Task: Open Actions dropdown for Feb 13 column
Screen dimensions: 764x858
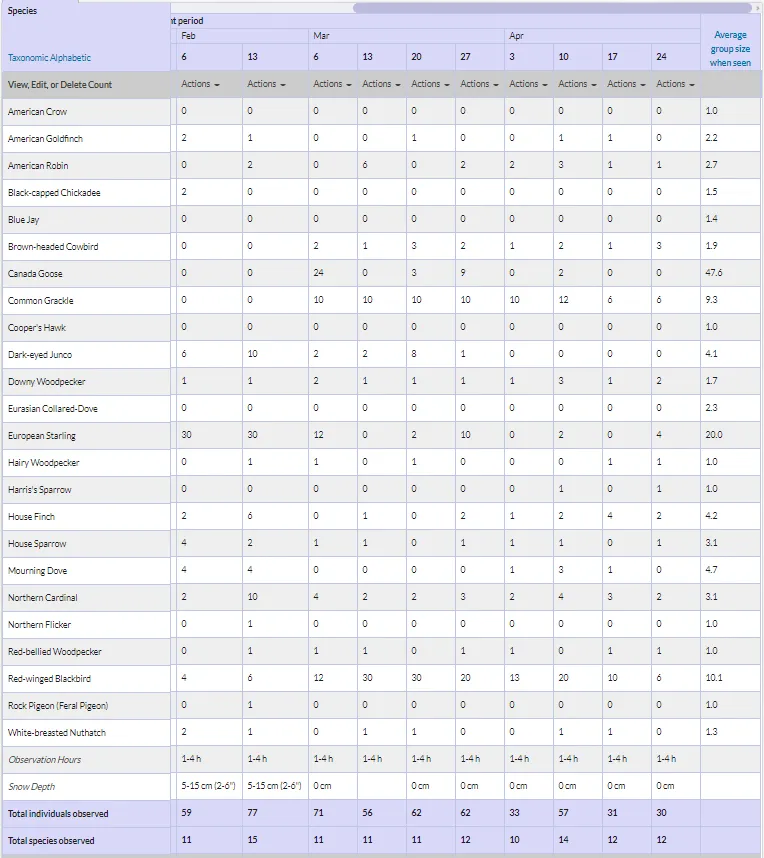Action: (x=266, y=84)
